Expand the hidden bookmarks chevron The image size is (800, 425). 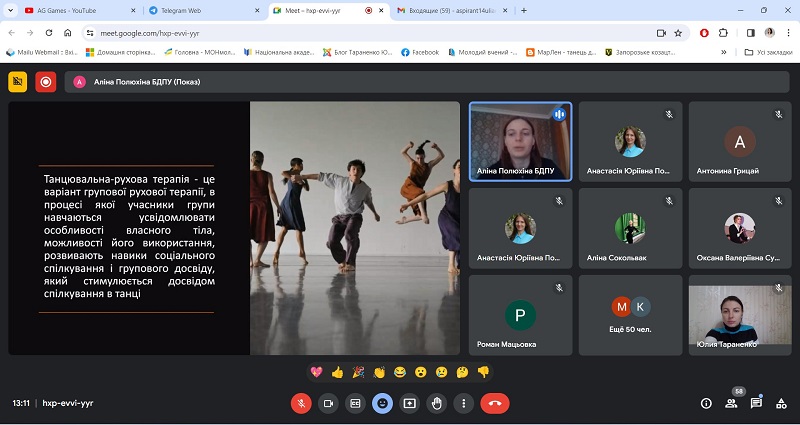point(723,52)
